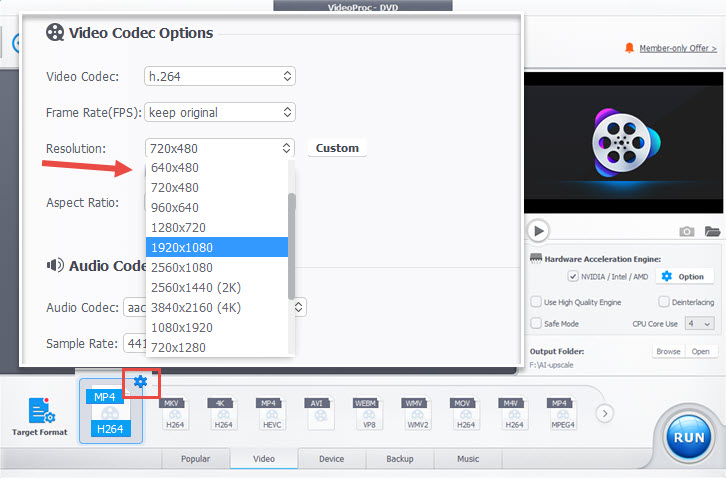Open snapshot folder icon
This screenshot has height=478, width=726.
point(712,231)
